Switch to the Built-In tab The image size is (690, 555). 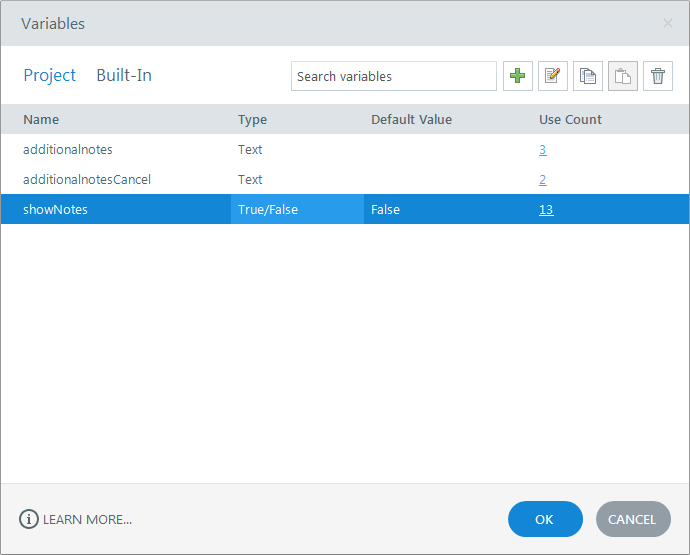click(124, 75)
